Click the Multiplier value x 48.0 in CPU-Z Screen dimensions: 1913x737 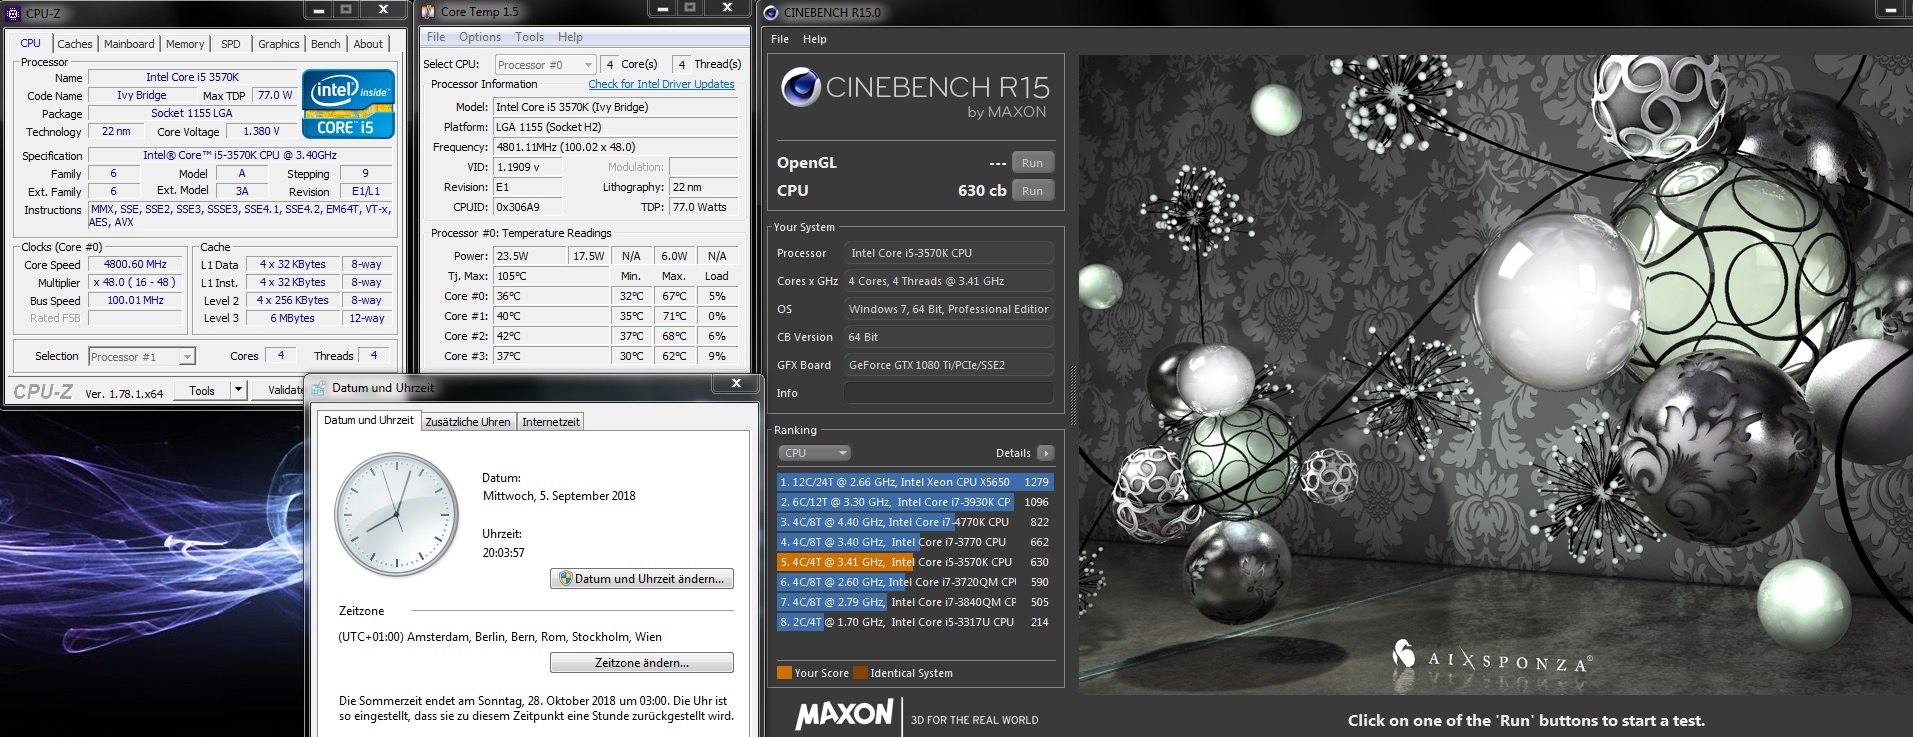pyautogui.click(x=136, y=283)
